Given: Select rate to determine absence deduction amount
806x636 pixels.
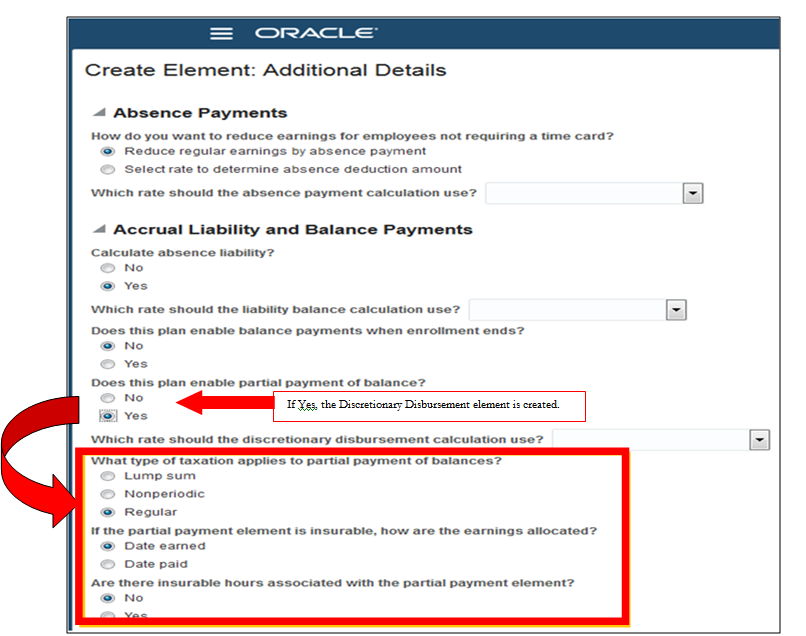Looking at the screenshot, I should (108, 170).
